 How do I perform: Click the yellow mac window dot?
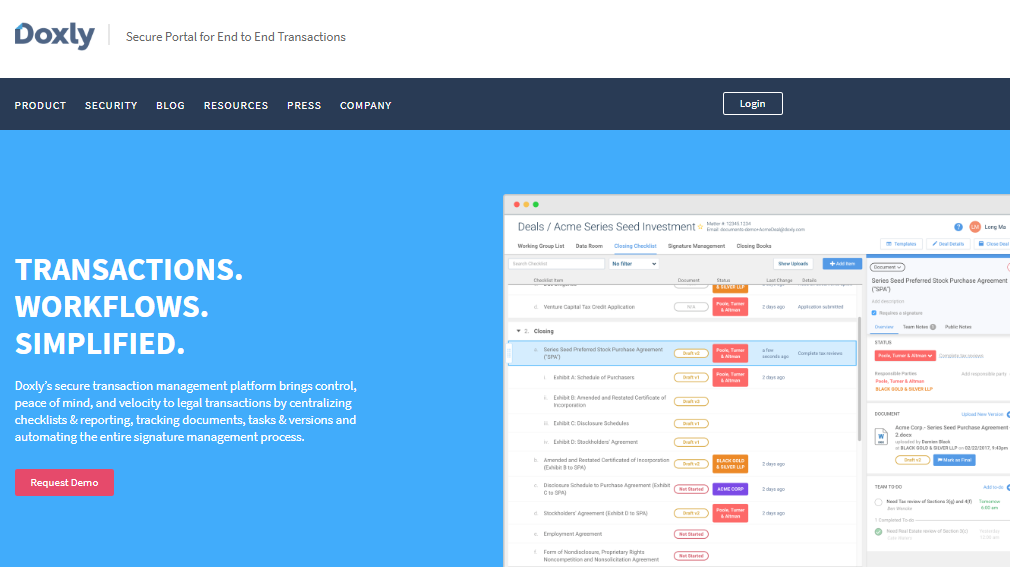pos(526,204)
